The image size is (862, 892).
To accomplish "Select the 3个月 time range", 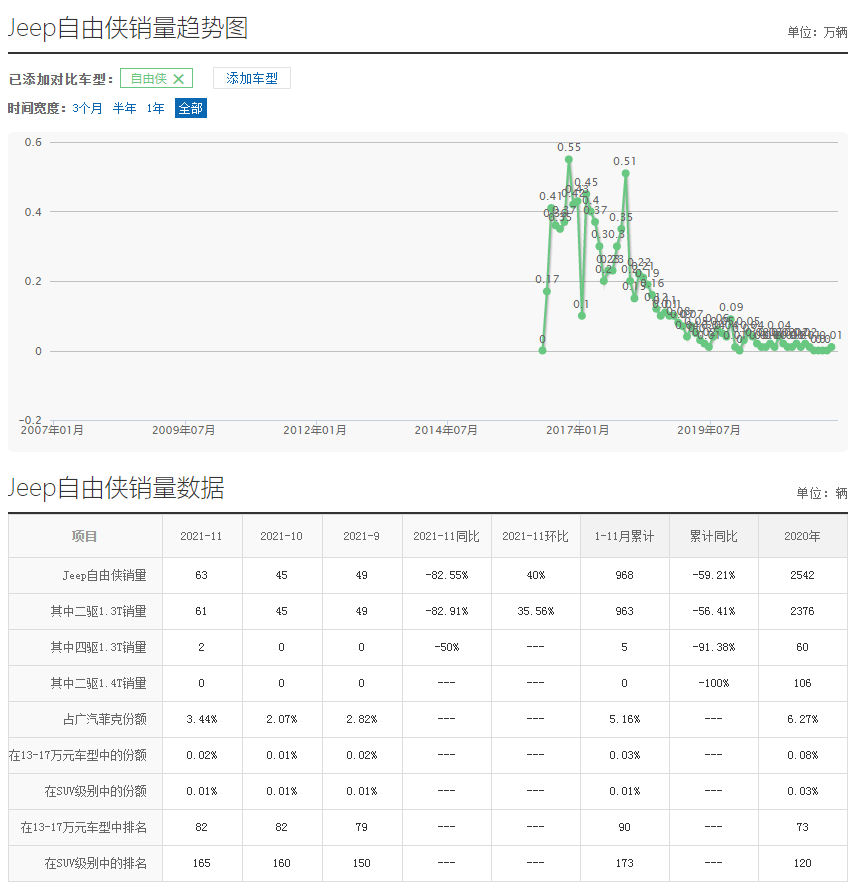I will point(87,108).
